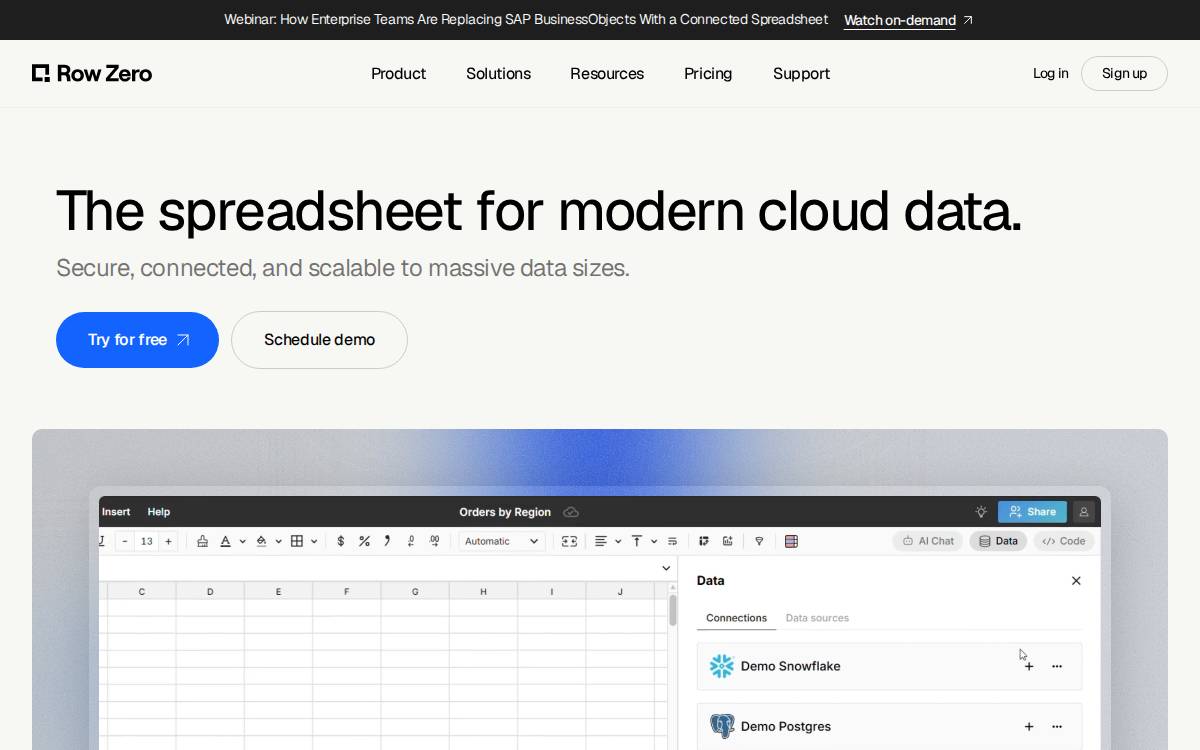Open the Automatic number format dropdown
Viewport: 1200px width, 750px height.
click(501, 541)
